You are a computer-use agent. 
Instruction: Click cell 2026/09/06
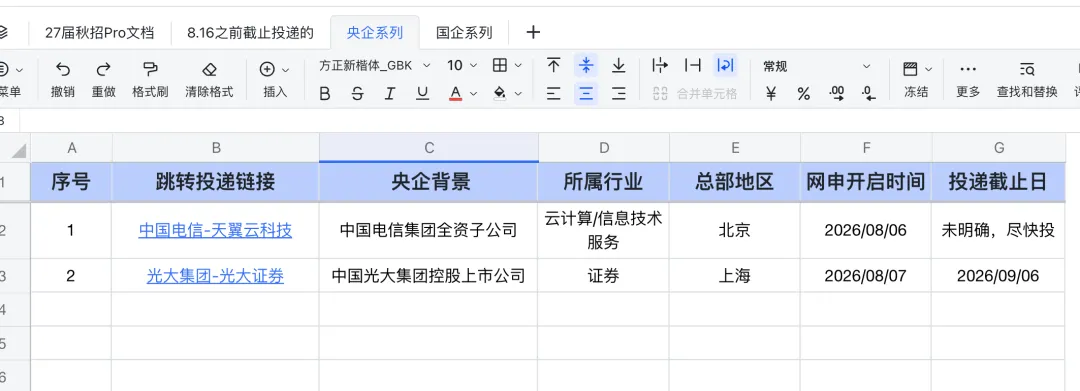pos(999,276)
